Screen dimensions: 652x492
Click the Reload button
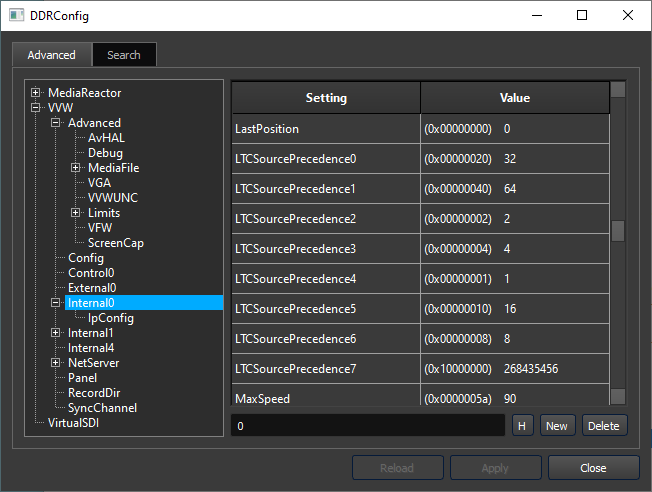click(398, 468)
